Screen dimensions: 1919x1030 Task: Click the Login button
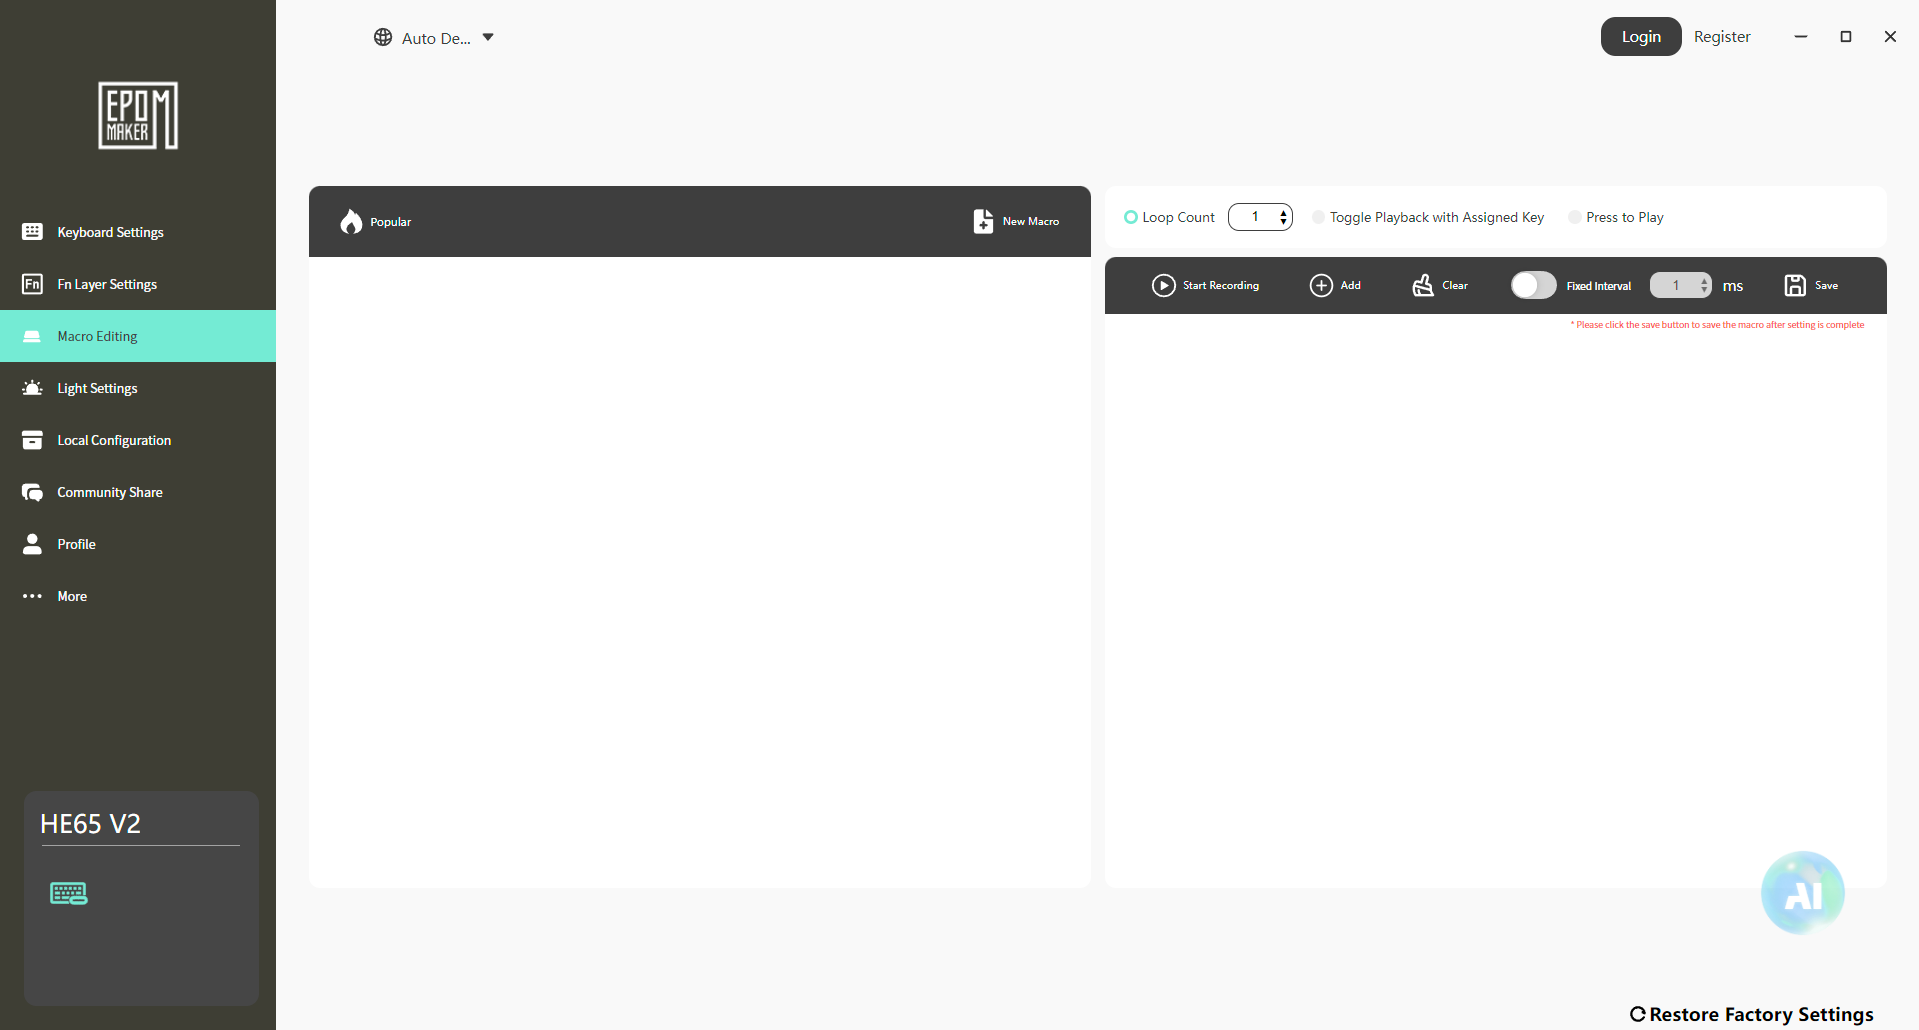click(1641, 37)
